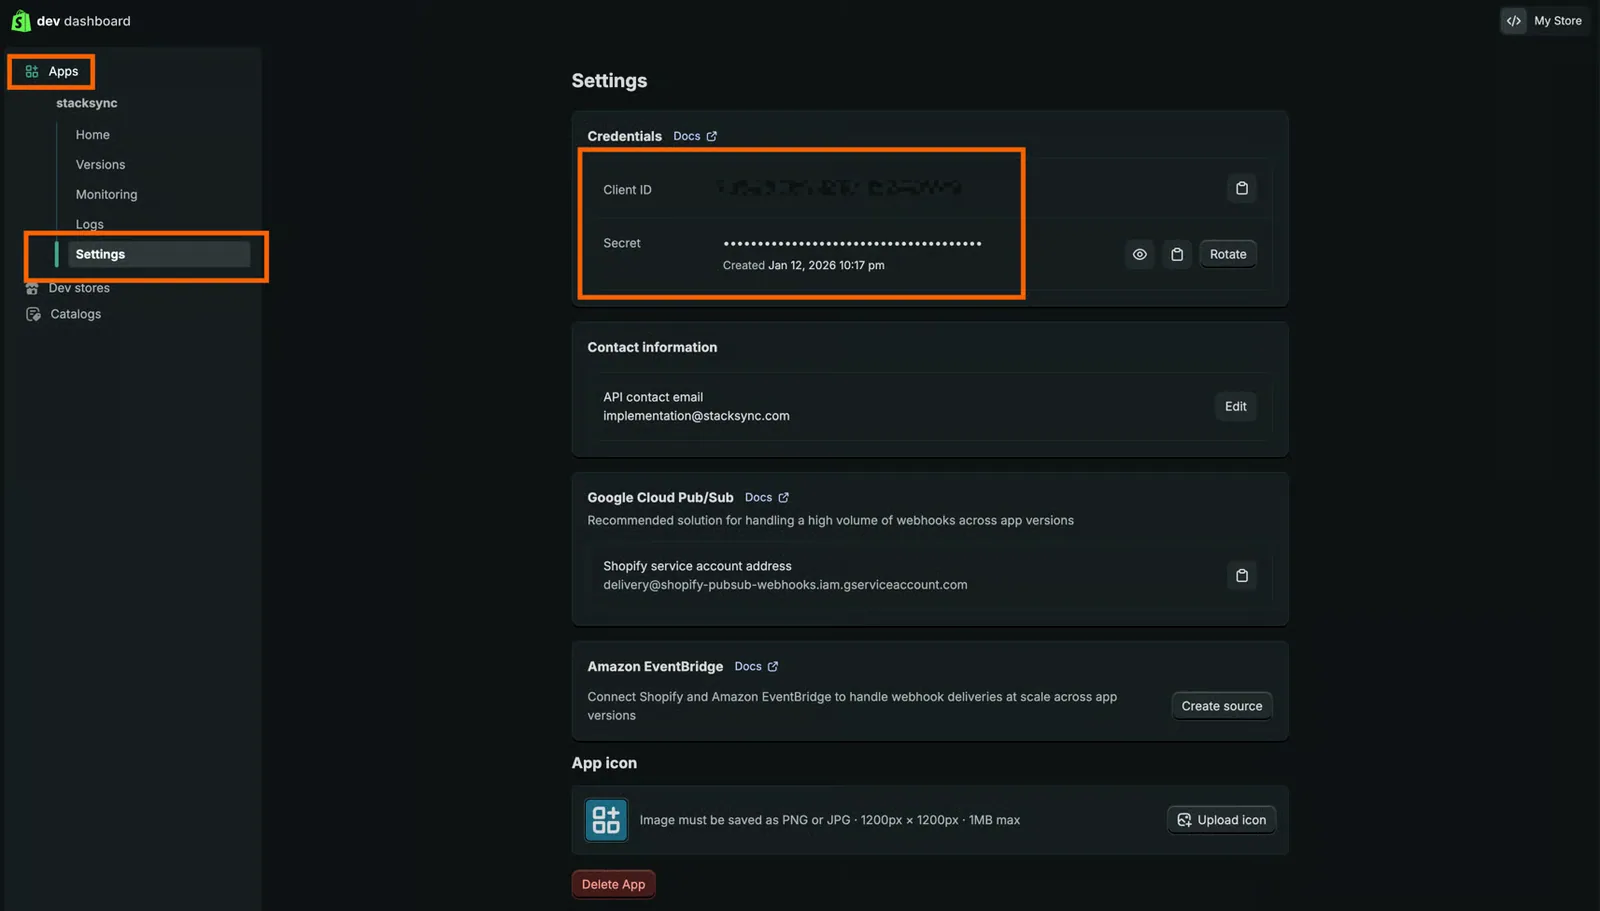This screenshot has height=911, width=1600.
Task: Click the delivery@shopify-pubsub-webhooks service account address text
Action: pos(785,585)
